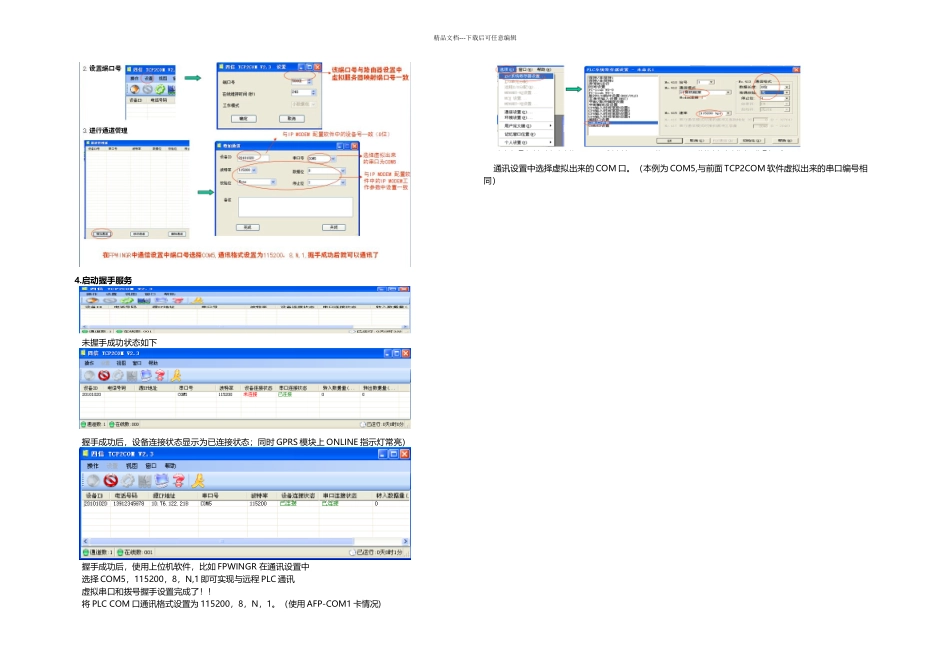Viewport: 950px width, 672px height.
Task: Click the red question mark help icon in connected-state TCP2COM window
Action: click(x=179, y=481)
